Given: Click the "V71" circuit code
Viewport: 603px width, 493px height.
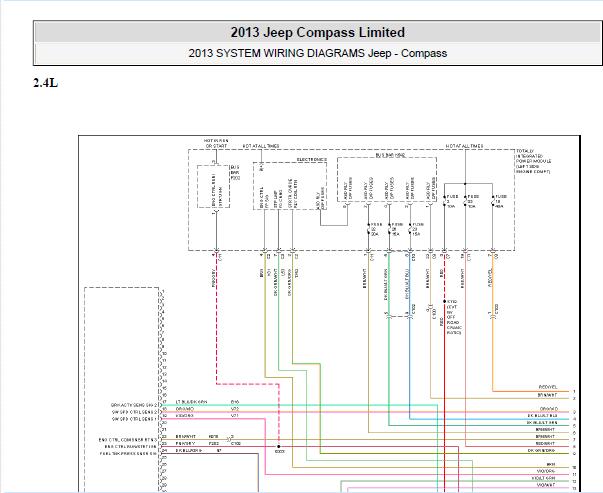Looking at the screenshot, I should pos(235,416).
